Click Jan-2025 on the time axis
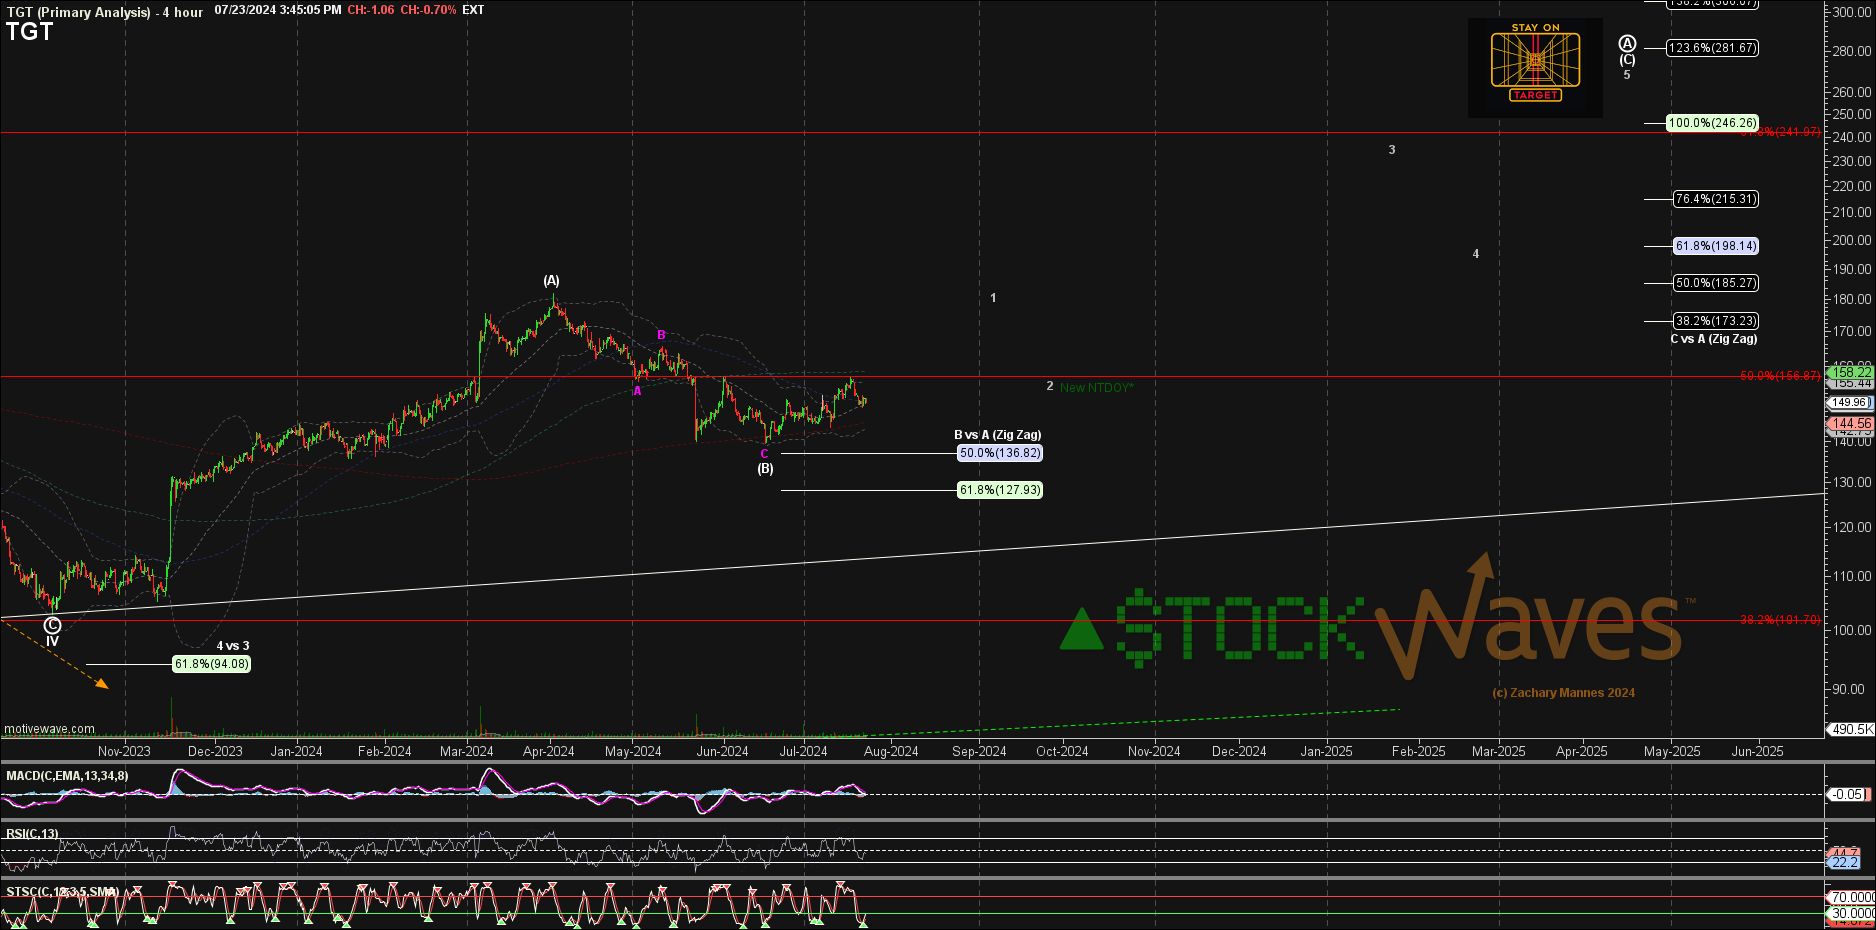Viewport: 1876px width, 930px height. pyautogui.click(x=1327, y=751)
